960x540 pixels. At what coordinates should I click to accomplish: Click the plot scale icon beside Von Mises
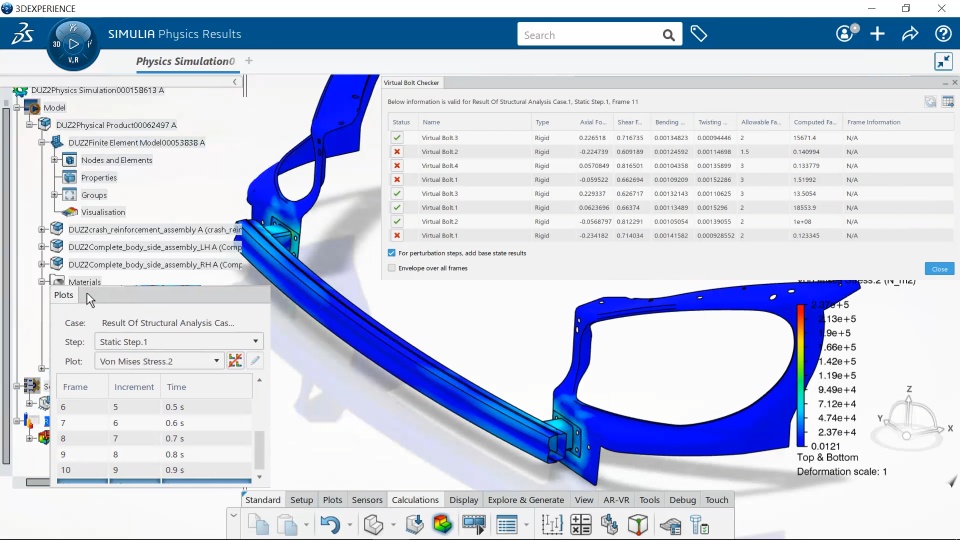click(235, 361)
